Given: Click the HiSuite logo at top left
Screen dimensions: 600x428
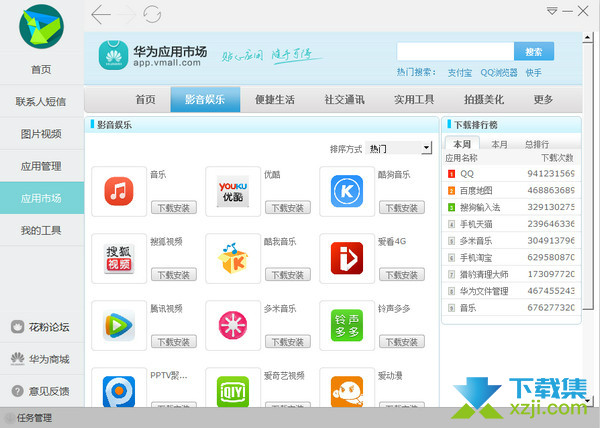Looking at the screenshot, I should (41, 26).
